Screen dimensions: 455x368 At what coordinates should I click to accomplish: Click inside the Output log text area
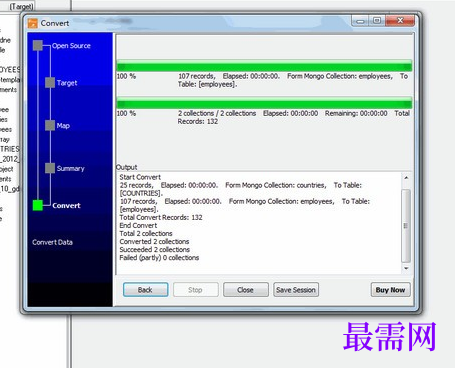point(259,223)
